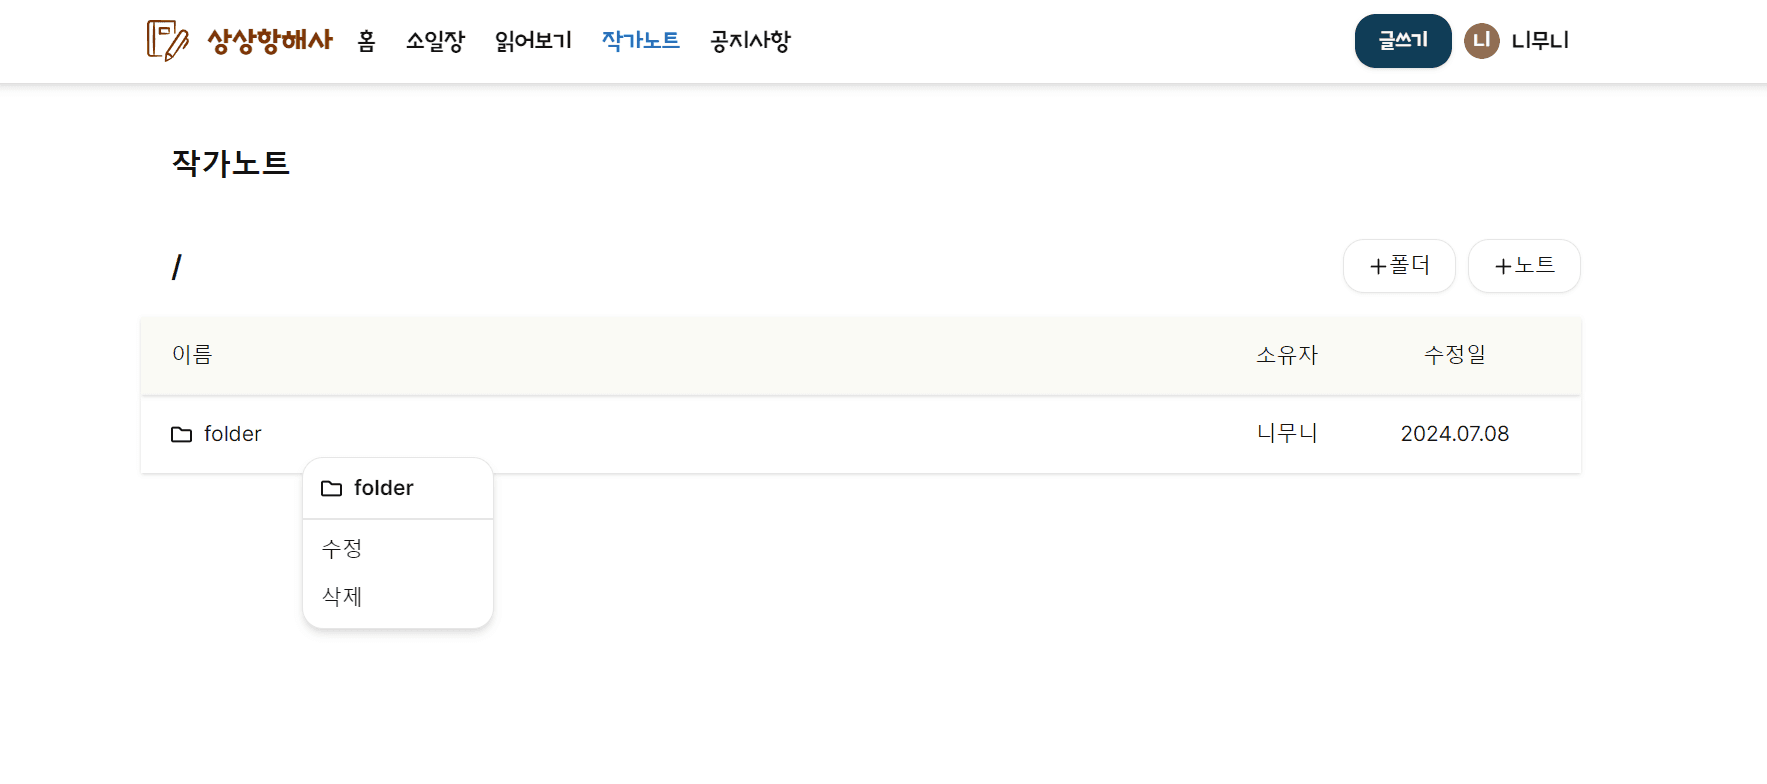Open the folder row in the list

861,434
